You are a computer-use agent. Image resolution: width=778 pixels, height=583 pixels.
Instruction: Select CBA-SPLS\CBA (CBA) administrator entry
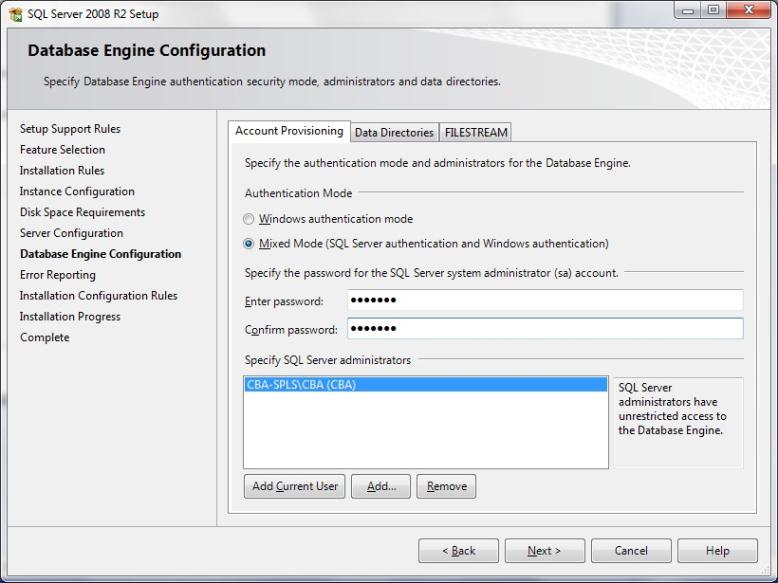click(x=426, y=385)
